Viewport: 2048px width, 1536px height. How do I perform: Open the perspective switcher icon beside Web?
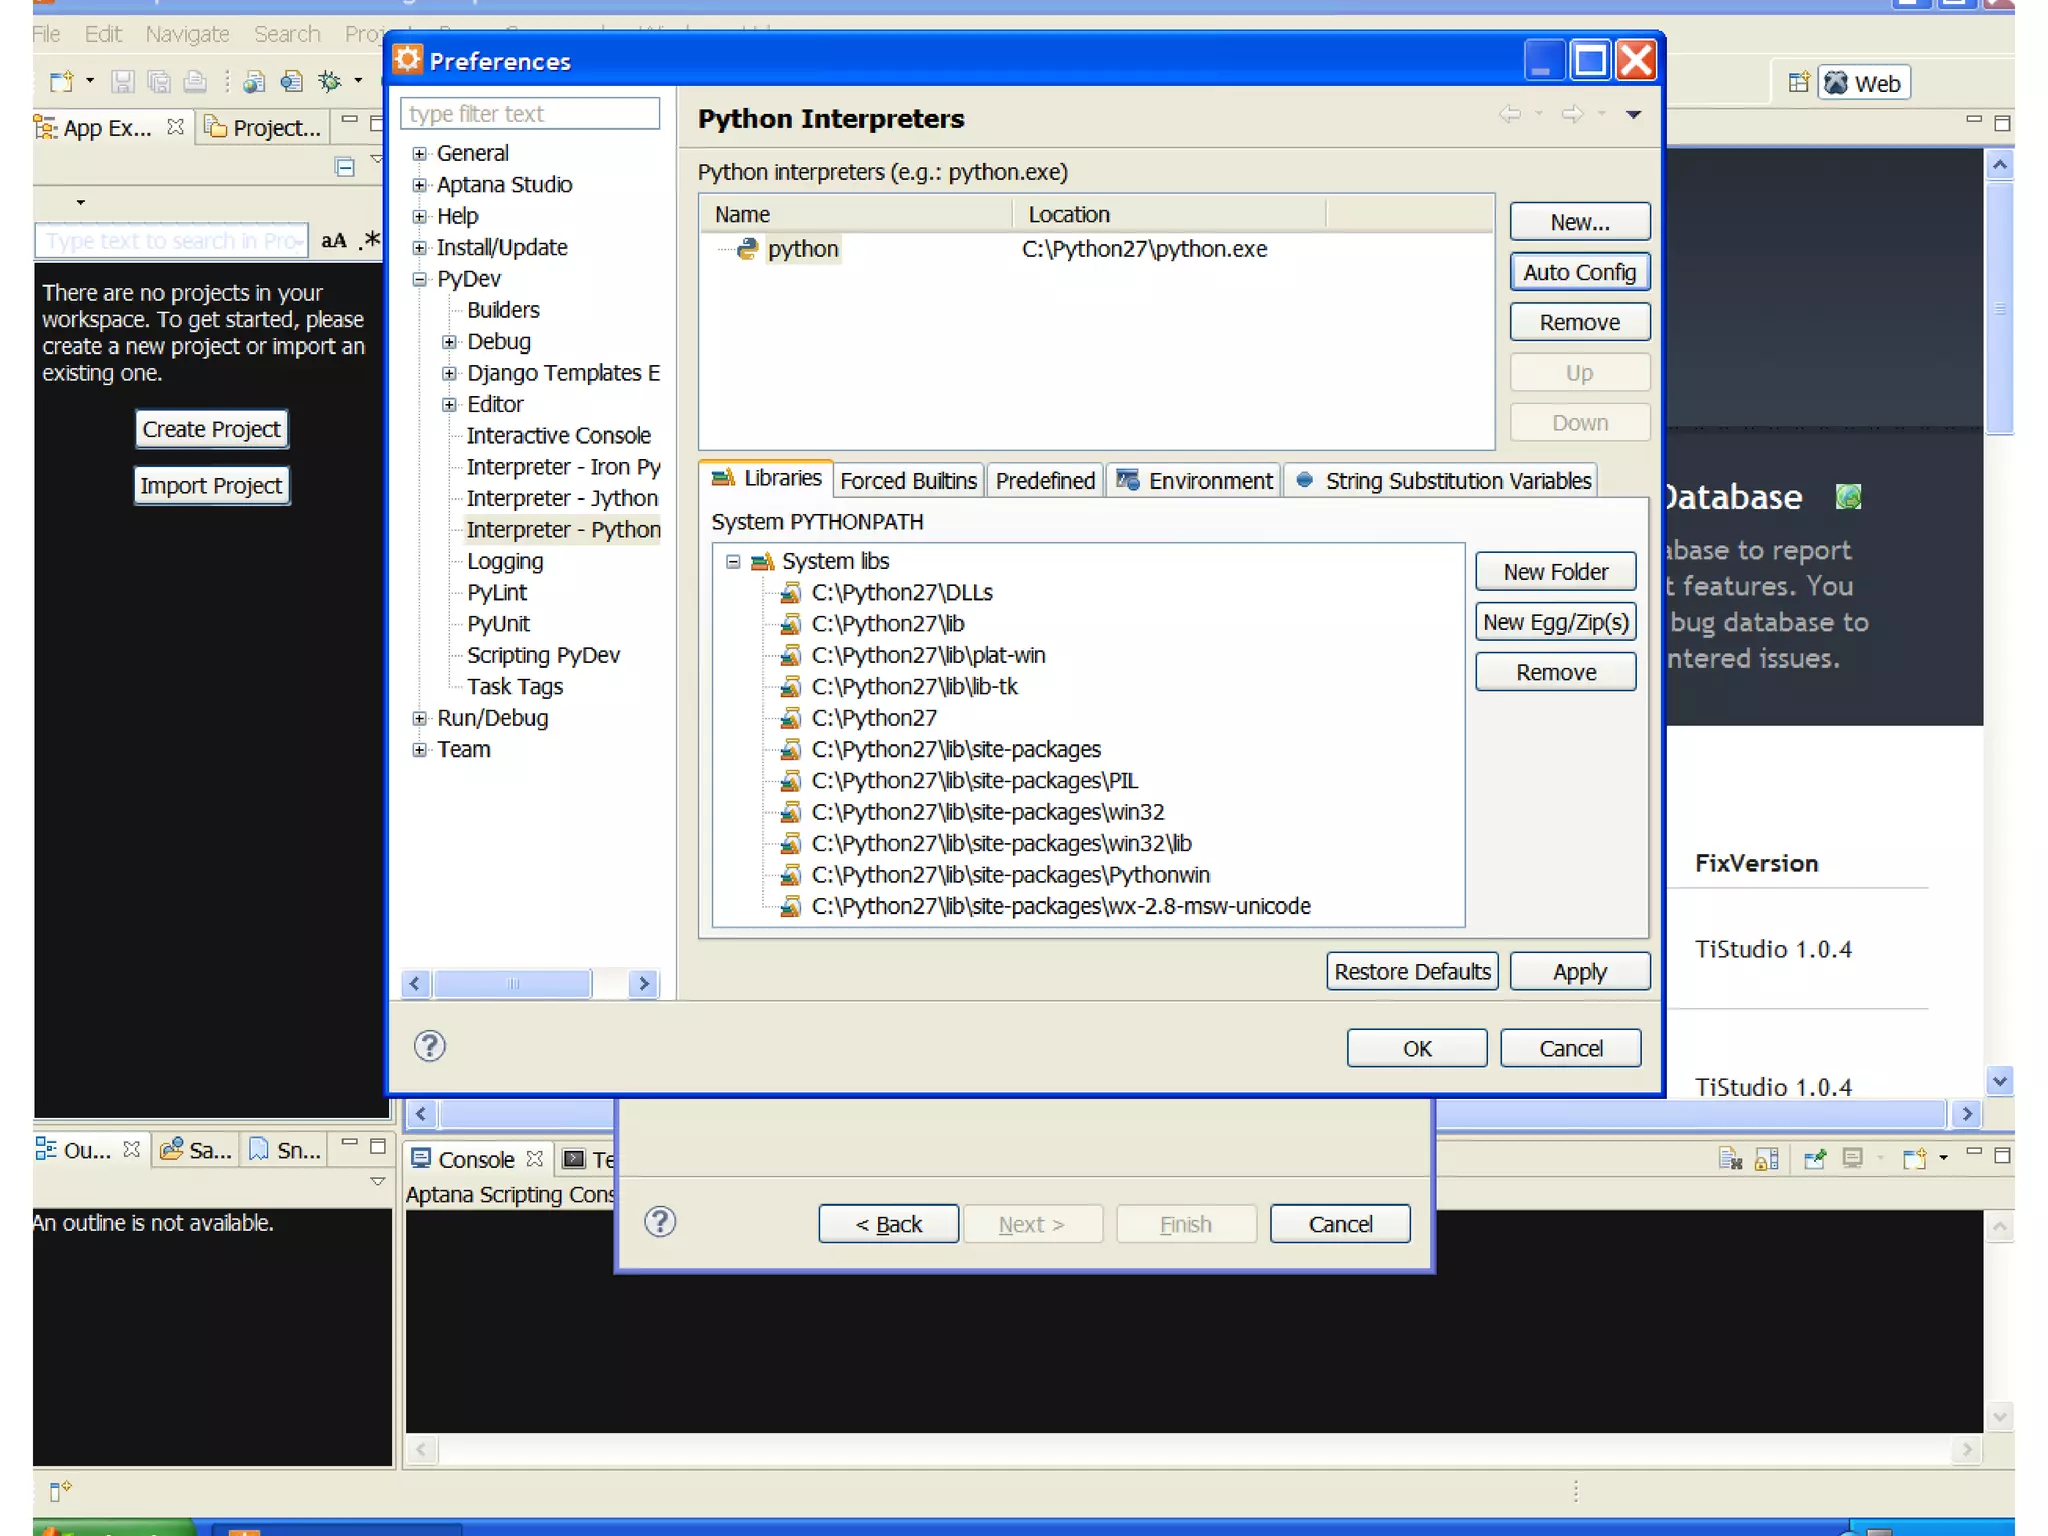(x=1798, y=83)
